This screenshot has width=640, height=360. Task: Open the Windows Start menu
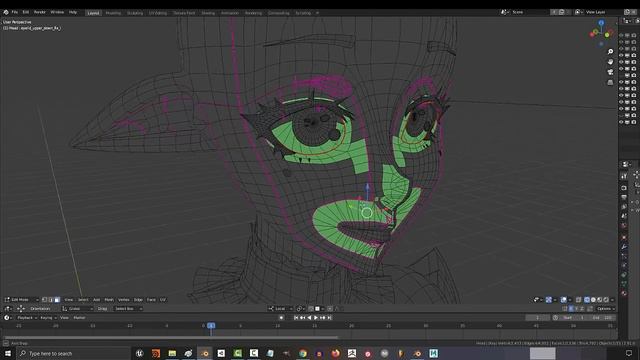(x=7, y=353)
